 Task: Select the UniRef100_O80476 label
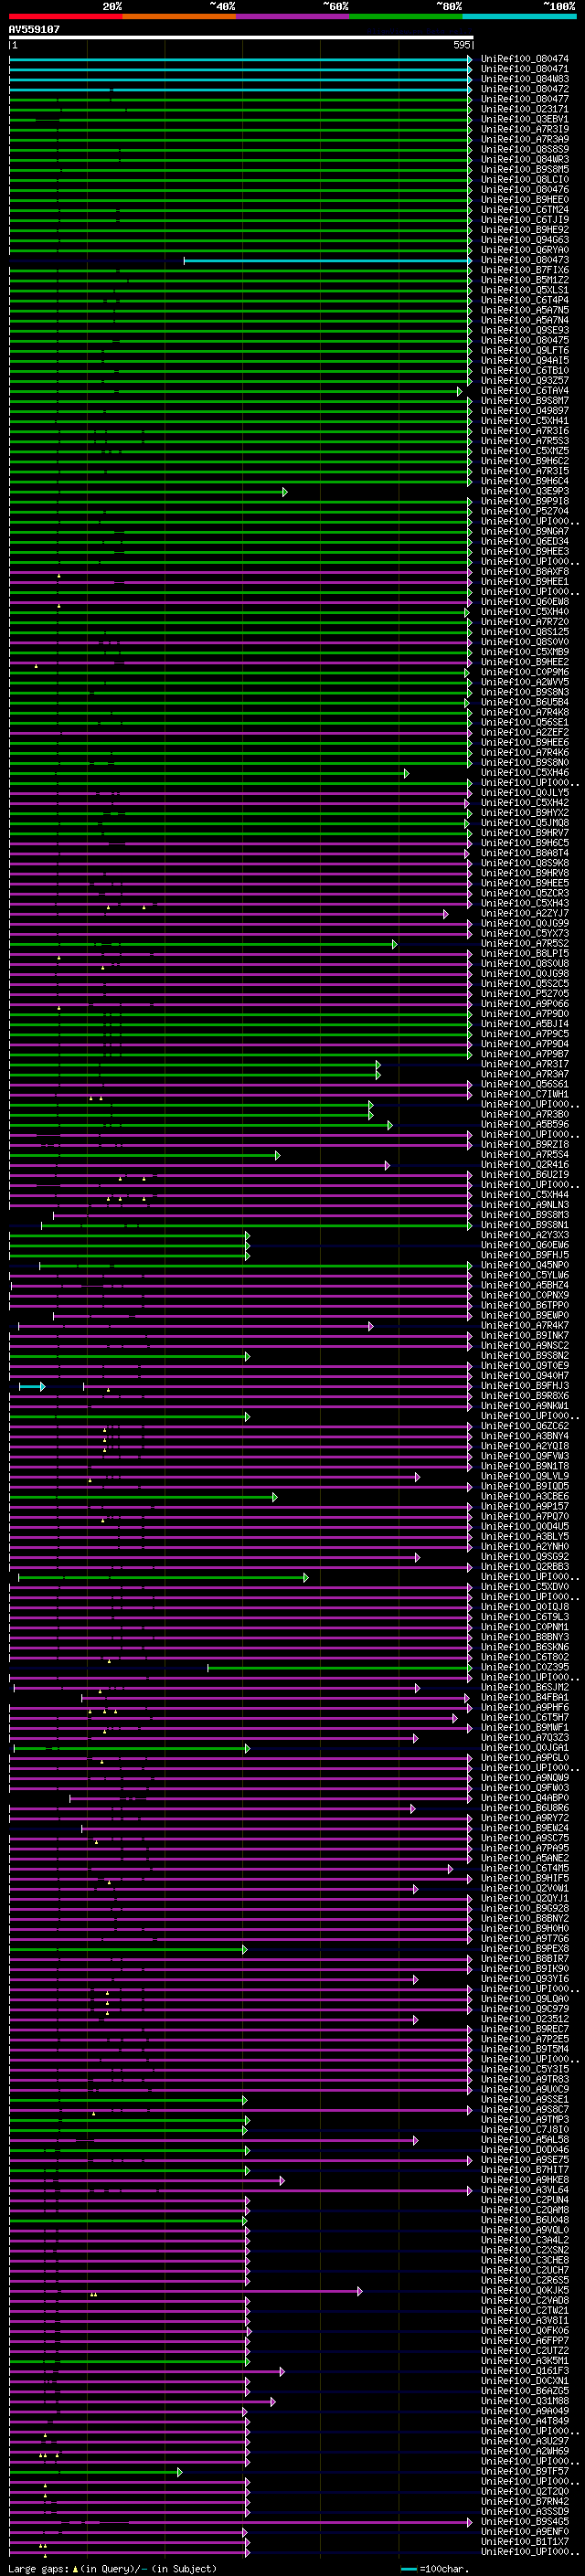(x=525, y=190)
